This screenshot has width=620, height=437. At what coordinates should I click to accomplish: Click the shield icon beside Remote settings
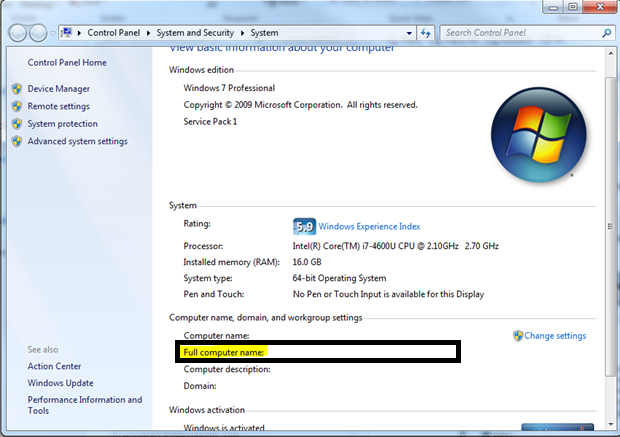(17, 106)
